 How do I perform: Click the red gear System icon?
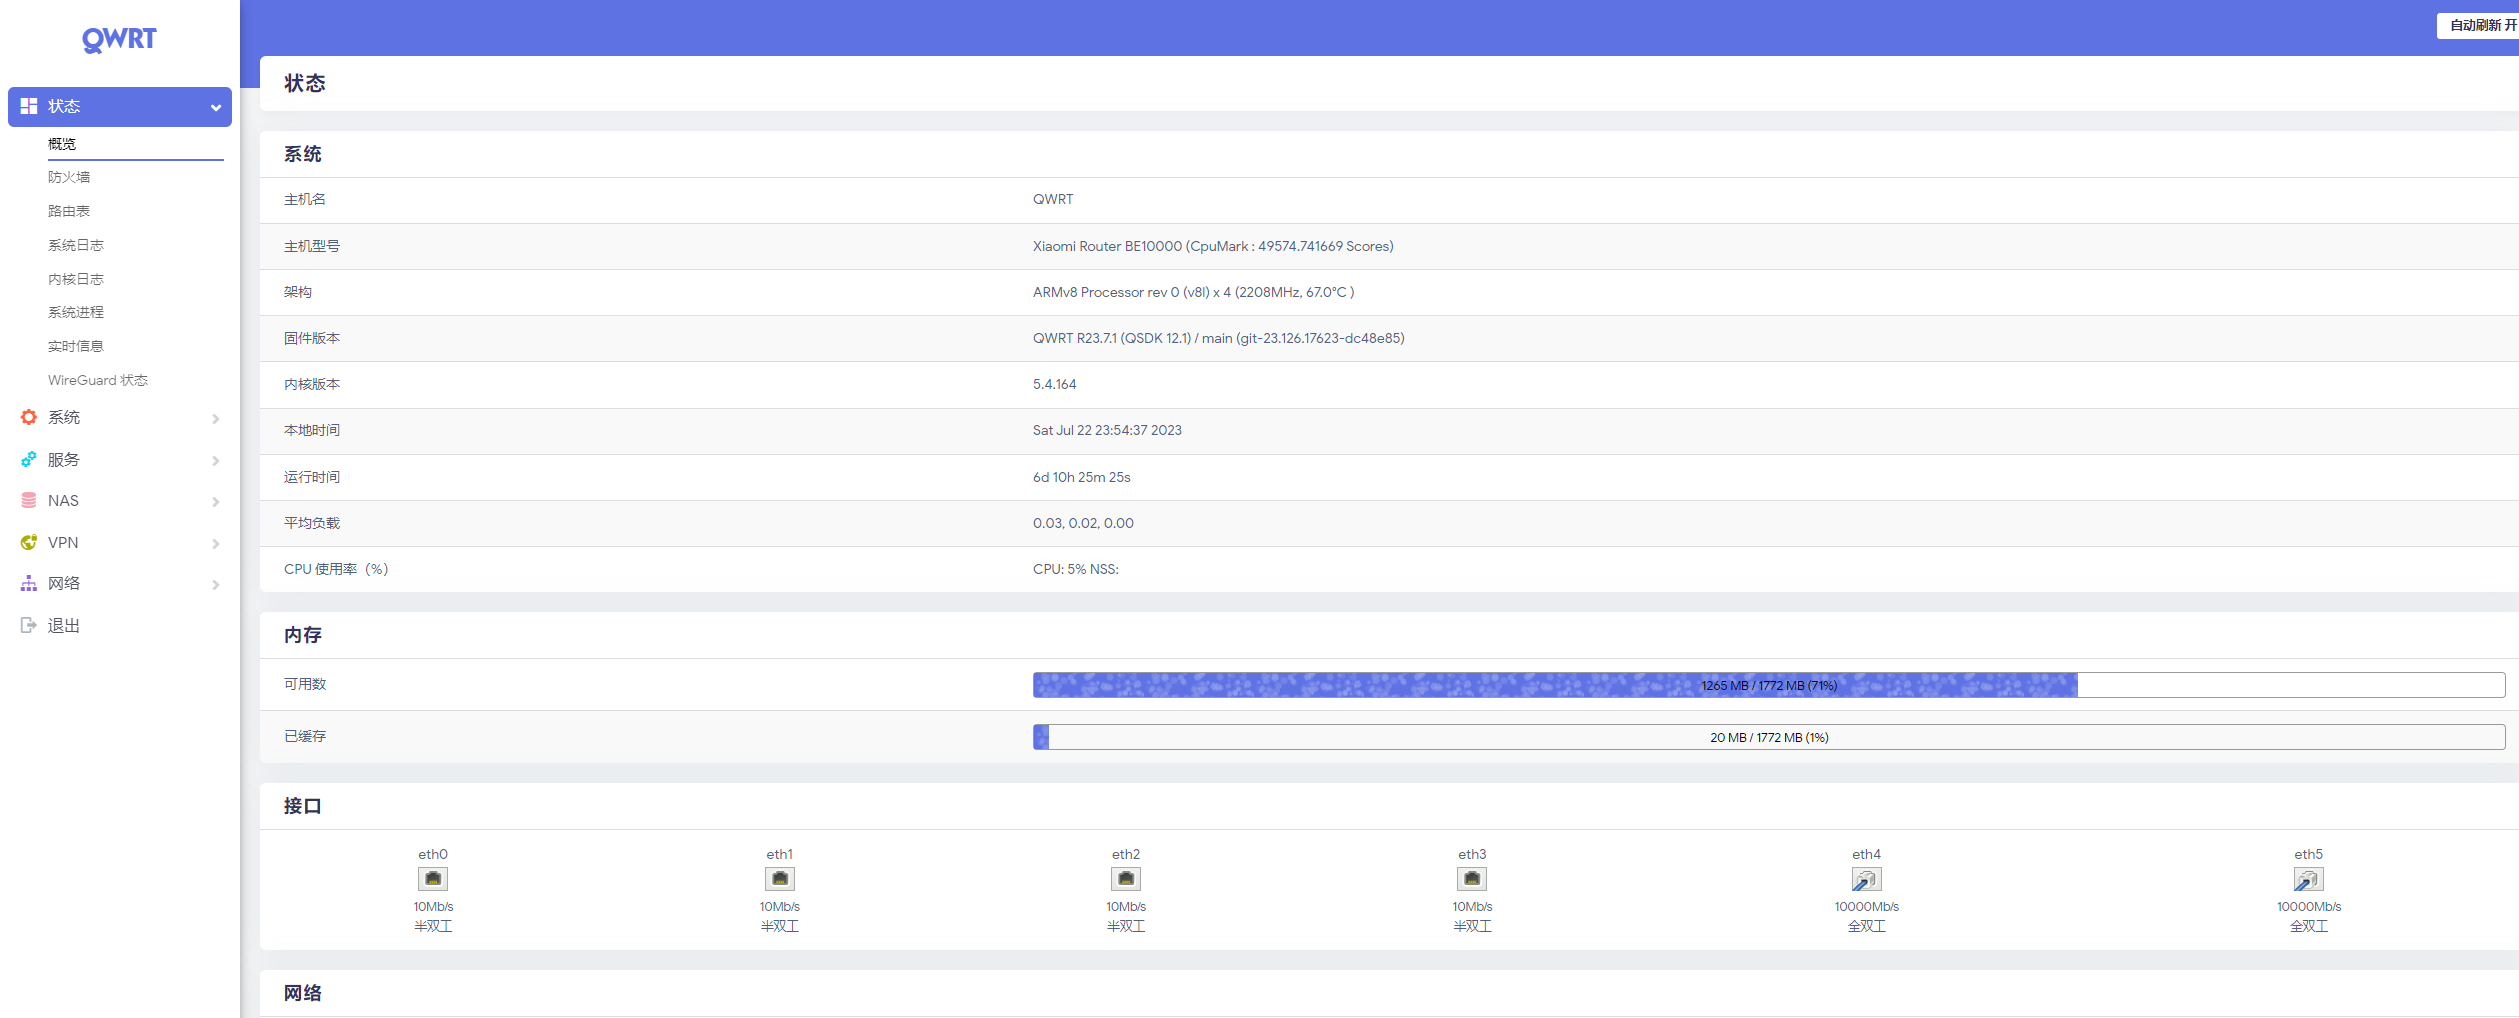pos(29,417)
